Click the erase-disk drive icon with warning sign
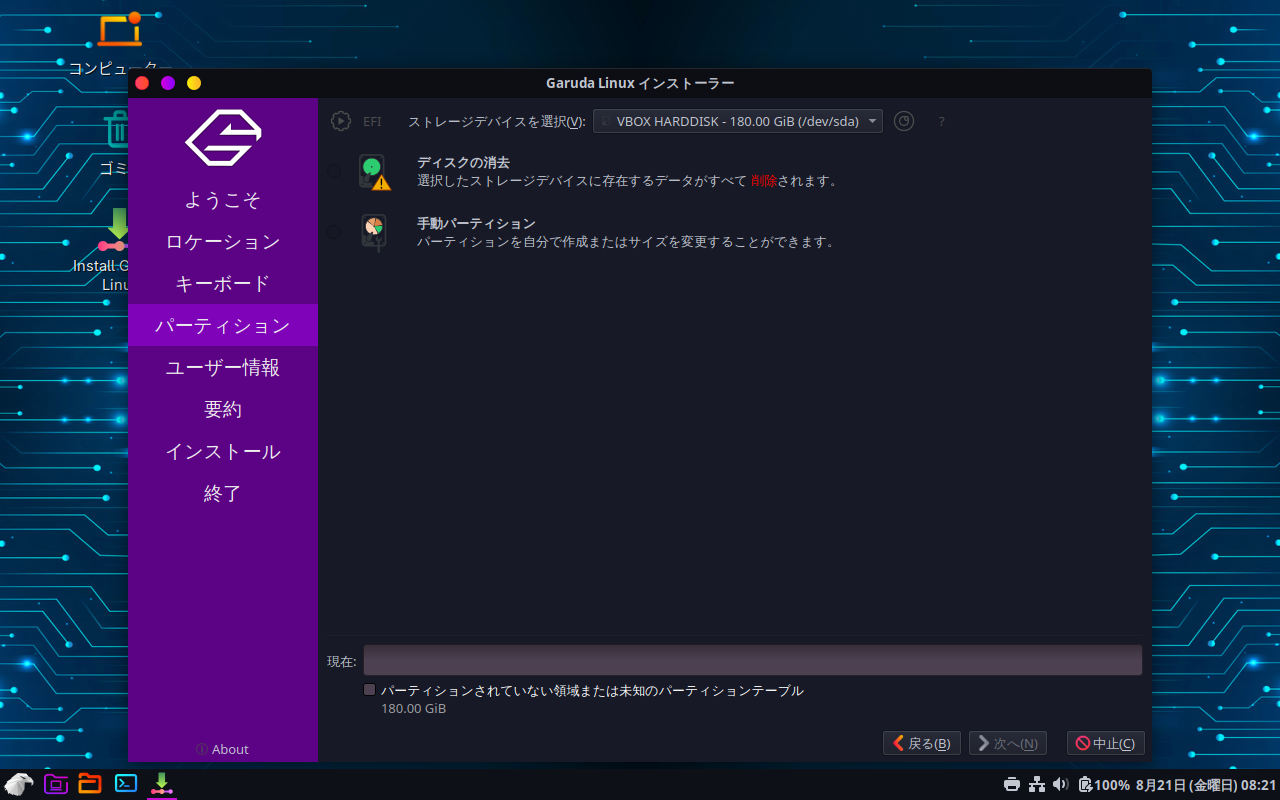This screenshot has width=1280, height=800. tap(374, 172)
